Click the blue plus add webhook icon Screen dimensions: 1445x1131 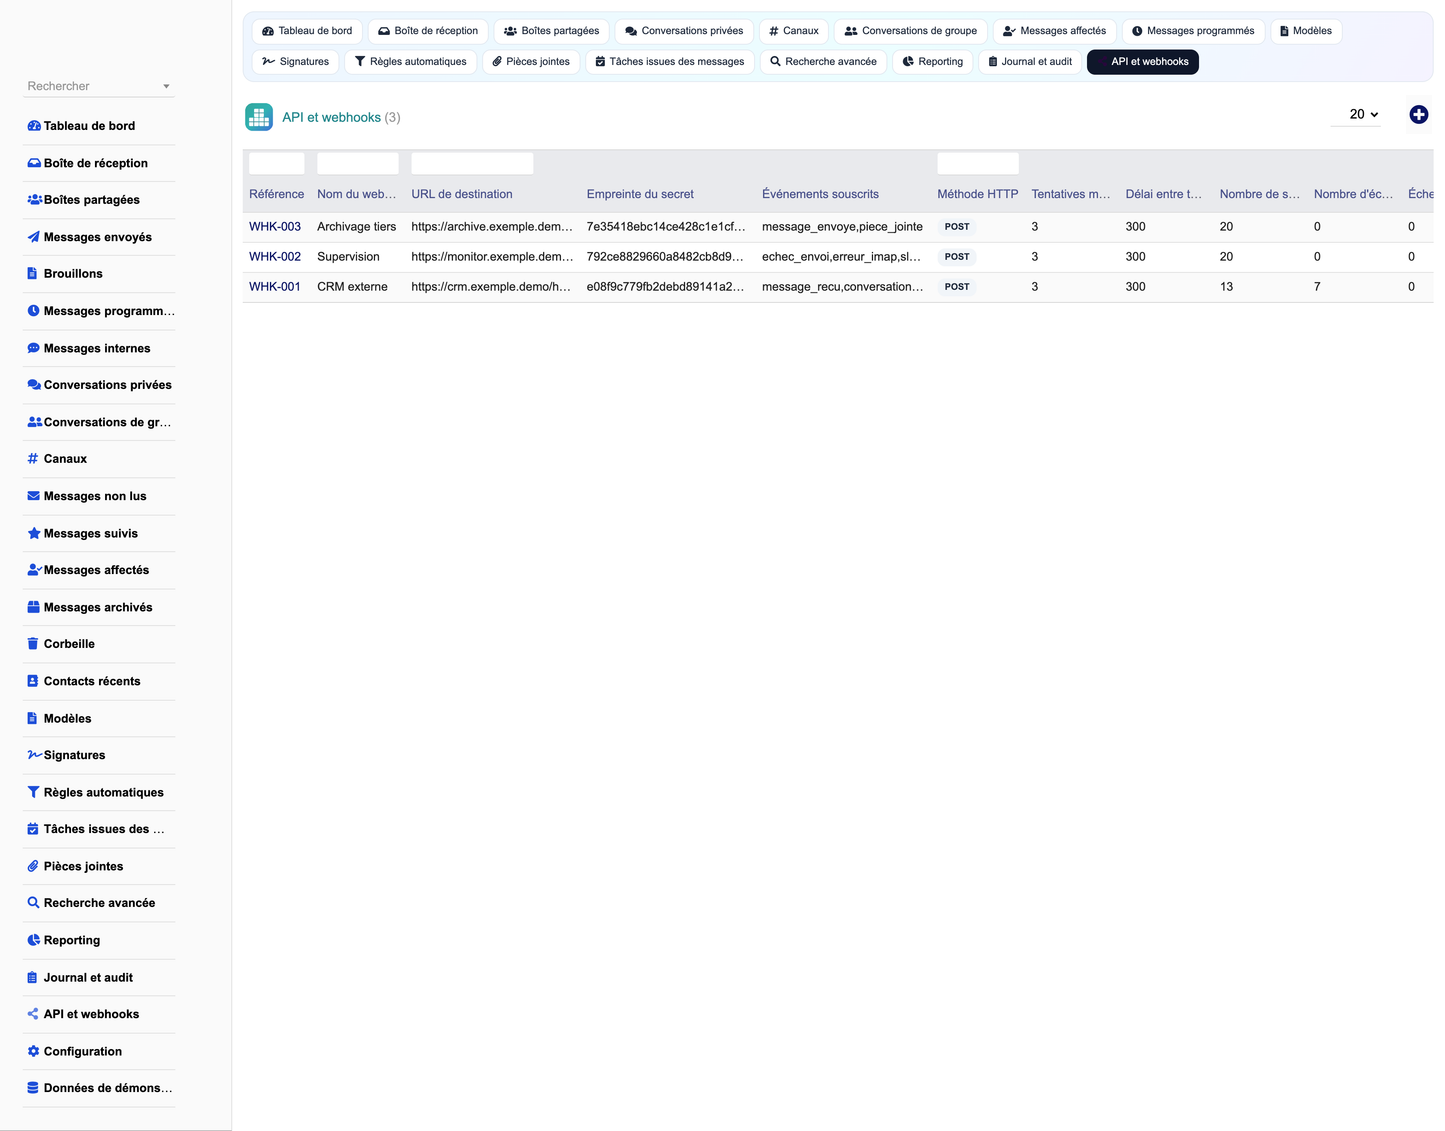tap(1418, 115)
